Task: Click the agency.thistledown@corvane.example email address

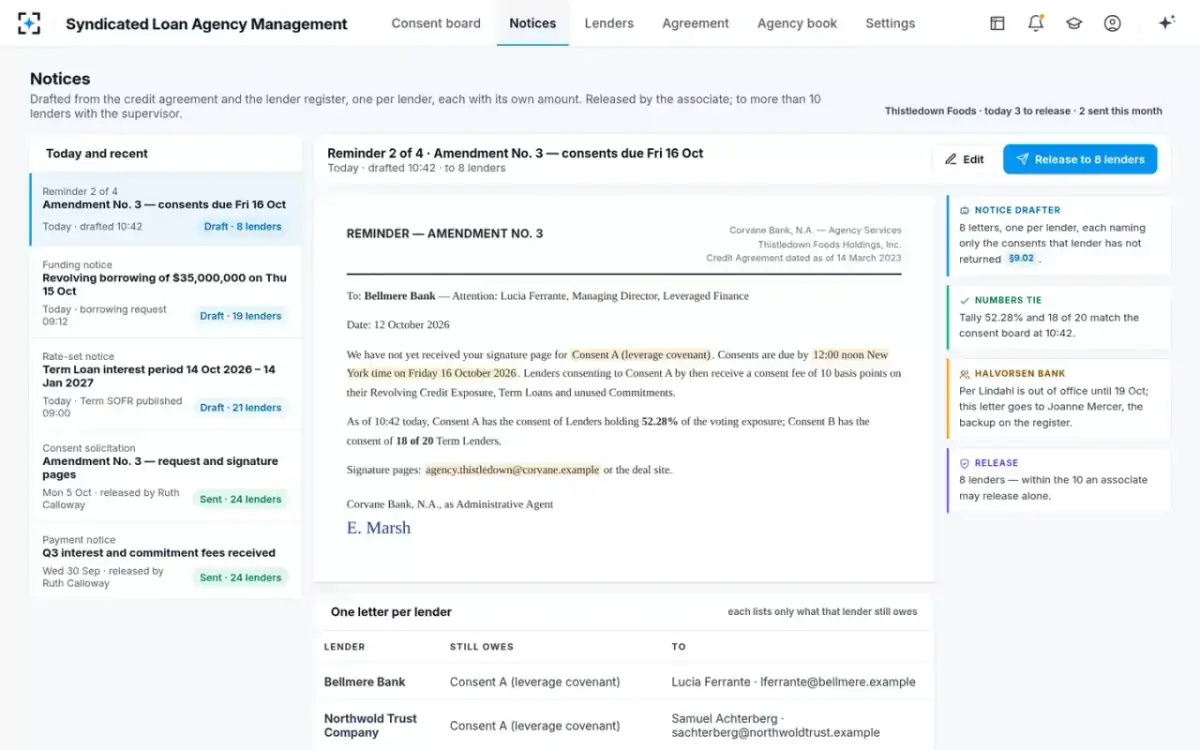Action: tap(512, 469)
